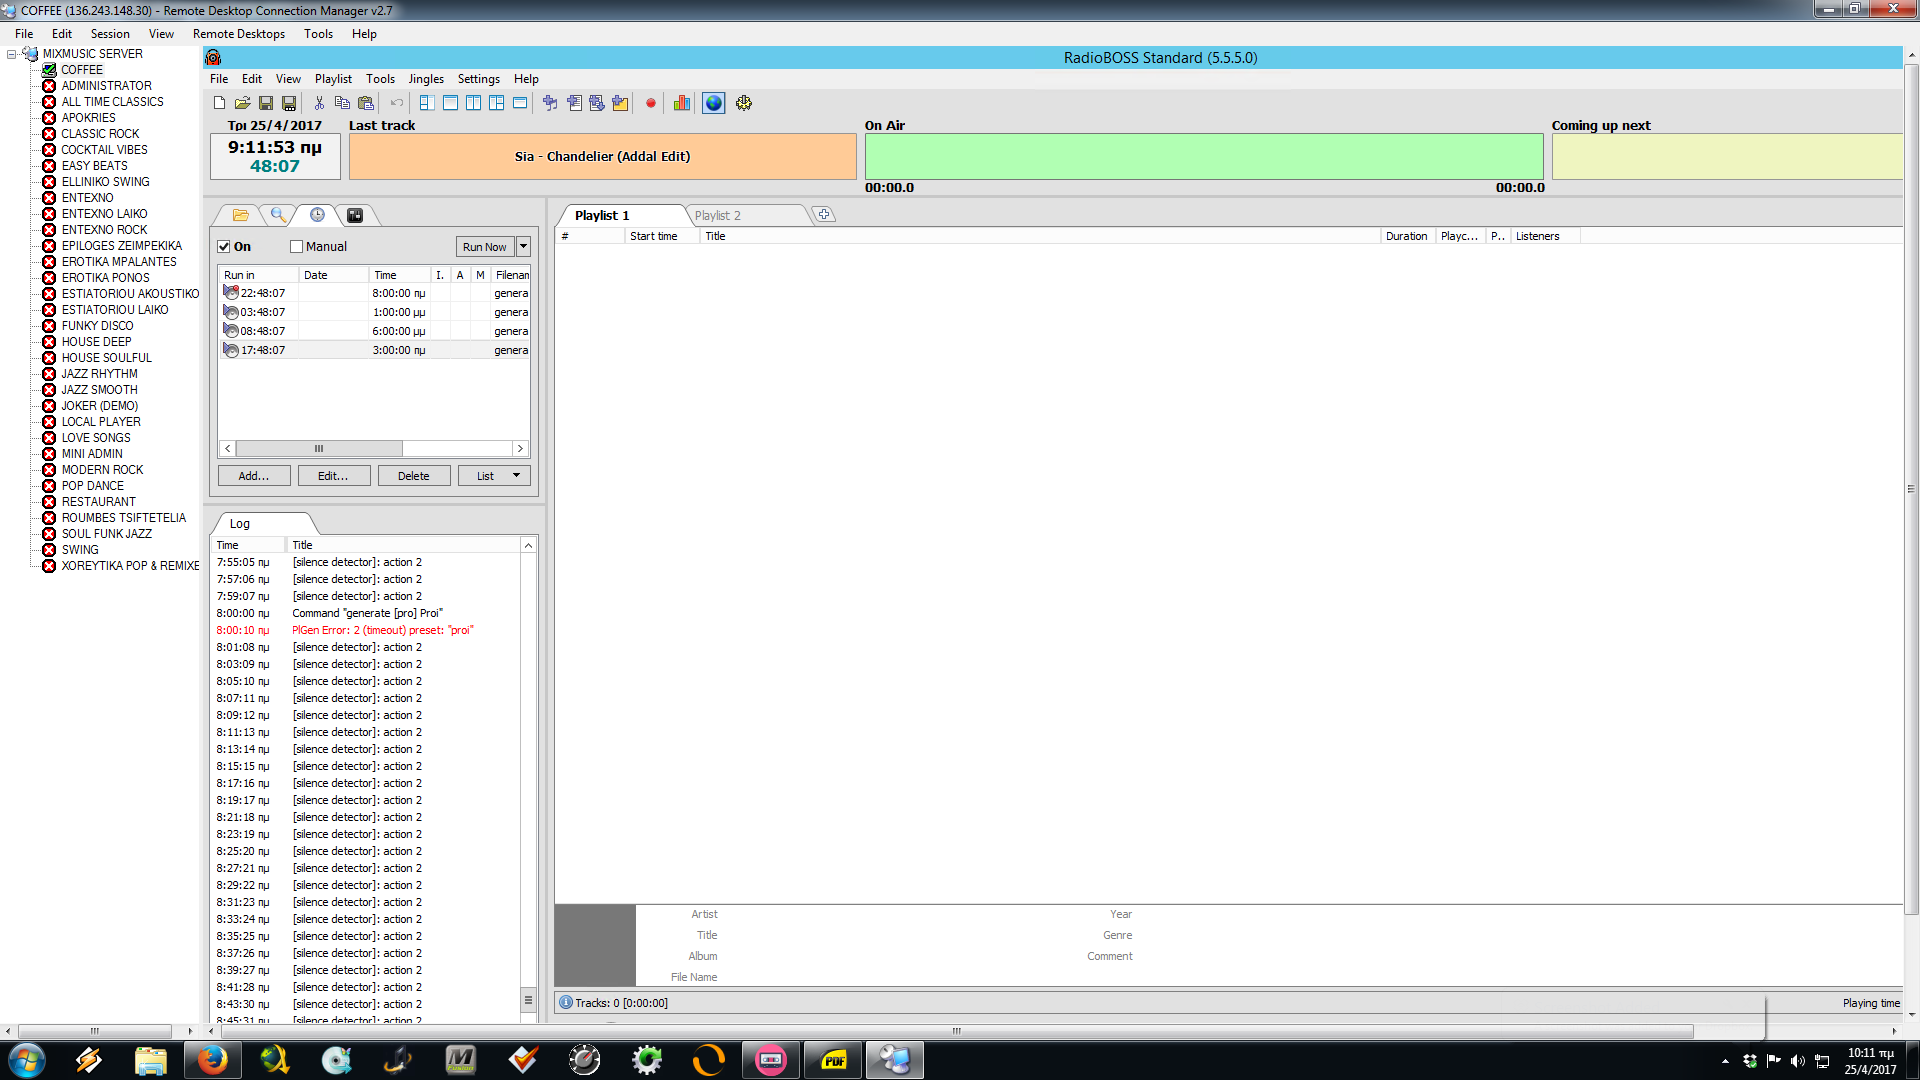Open Windows Explorer from the taskbar

(x=150, y=1060)
